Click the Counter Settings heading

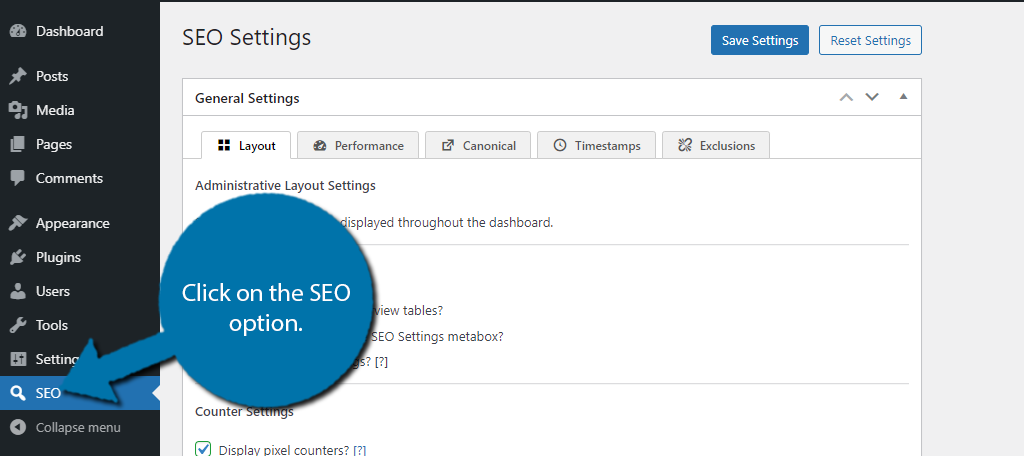tap(244, 412)
